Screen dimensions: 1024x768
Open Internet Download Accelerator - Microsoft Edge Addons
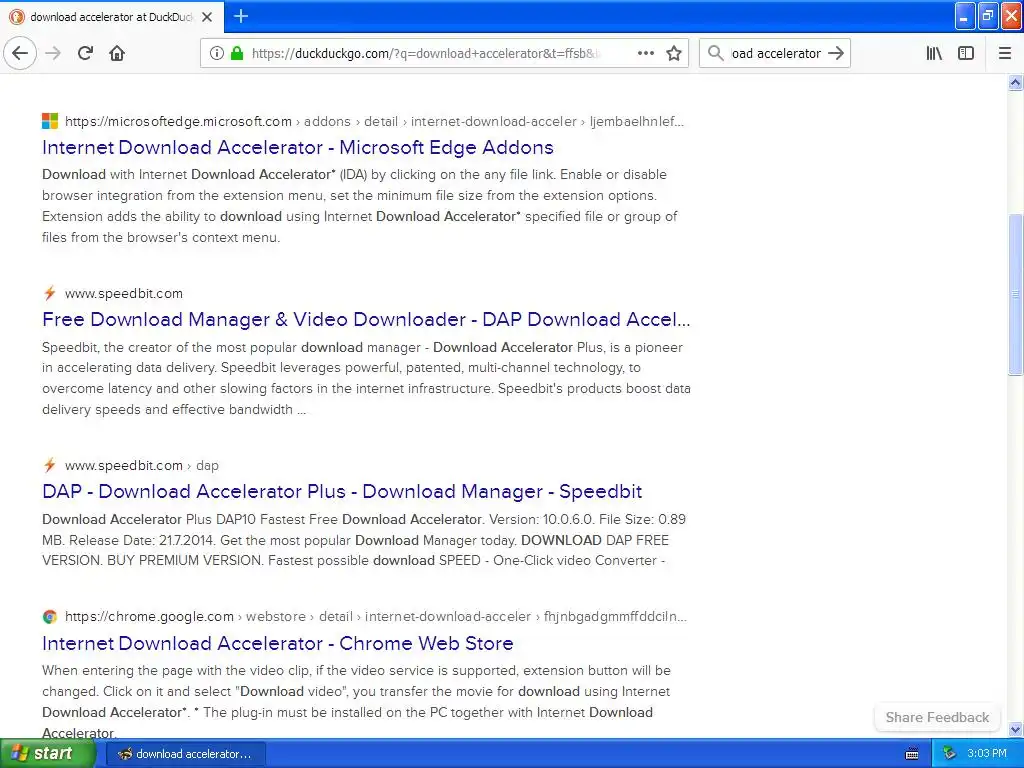[298, 148]
